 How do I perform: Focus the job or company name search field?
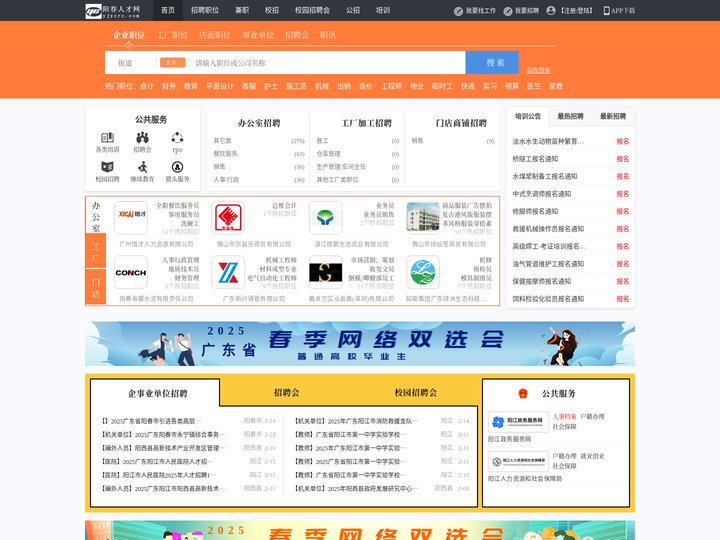tap(328, 63)
